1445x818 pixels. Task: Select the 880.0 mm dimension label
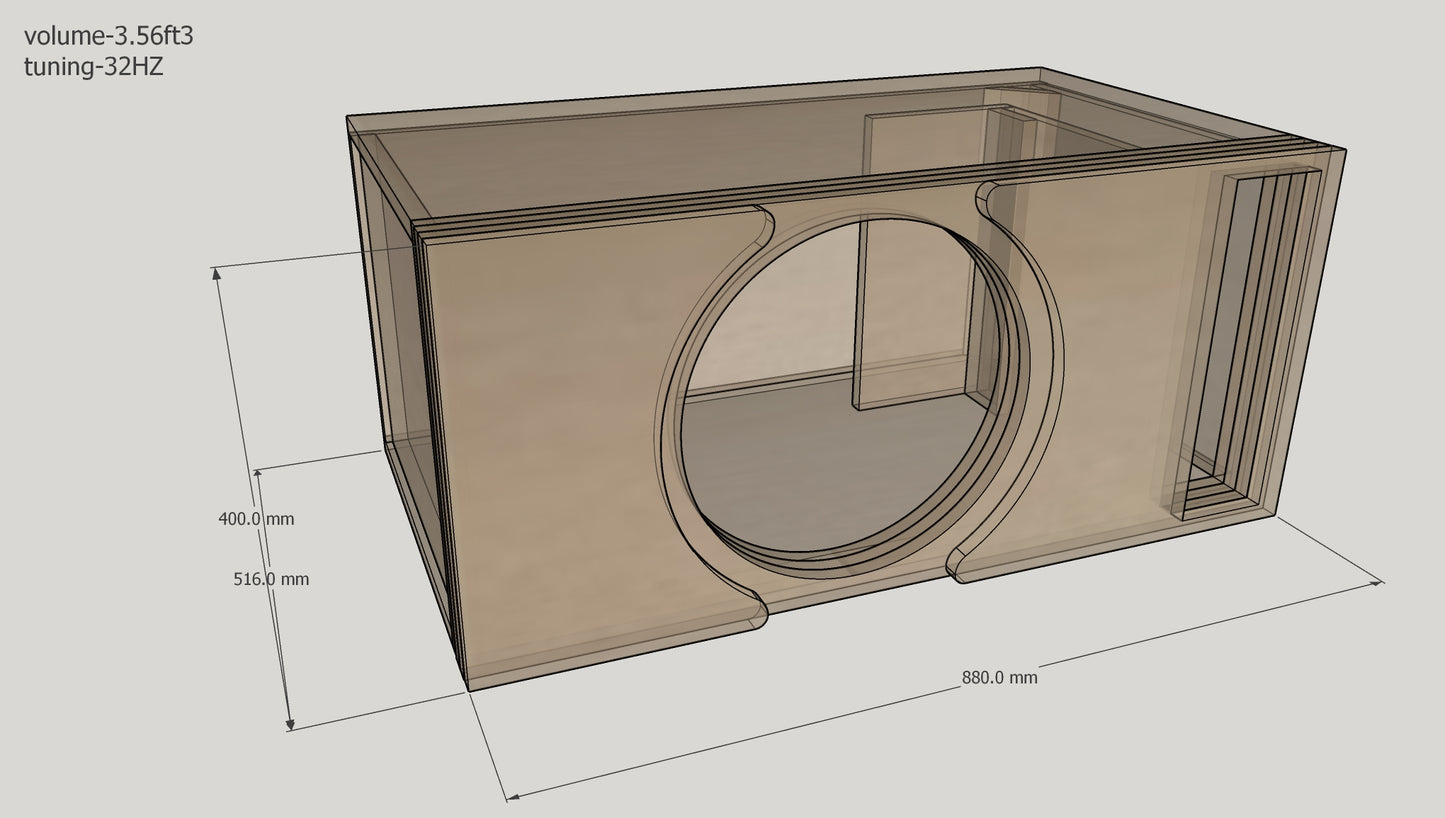(1000, 677)
